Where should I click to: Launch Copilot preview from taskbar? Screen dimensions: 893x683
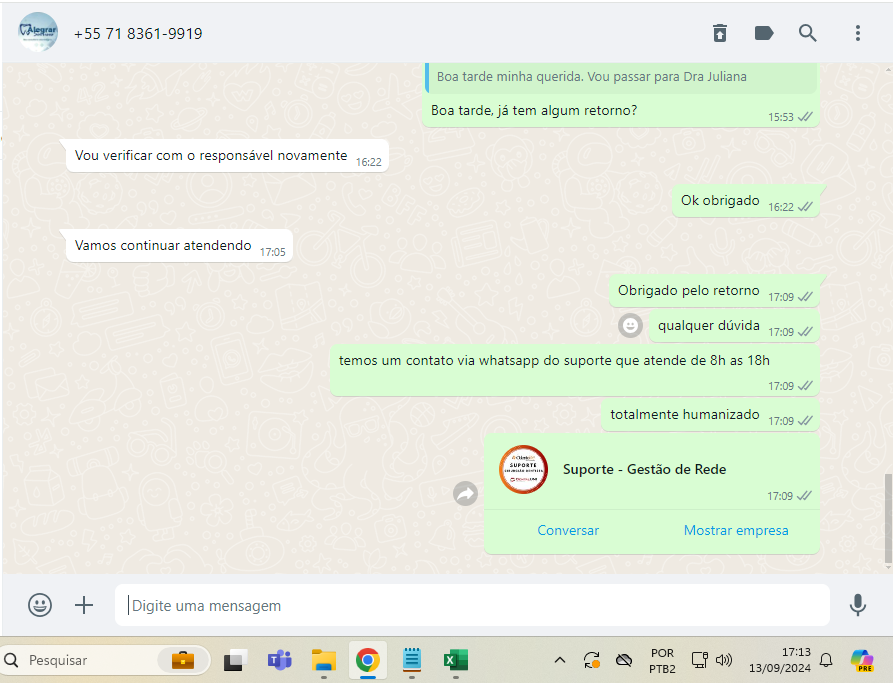pos(862,660)
